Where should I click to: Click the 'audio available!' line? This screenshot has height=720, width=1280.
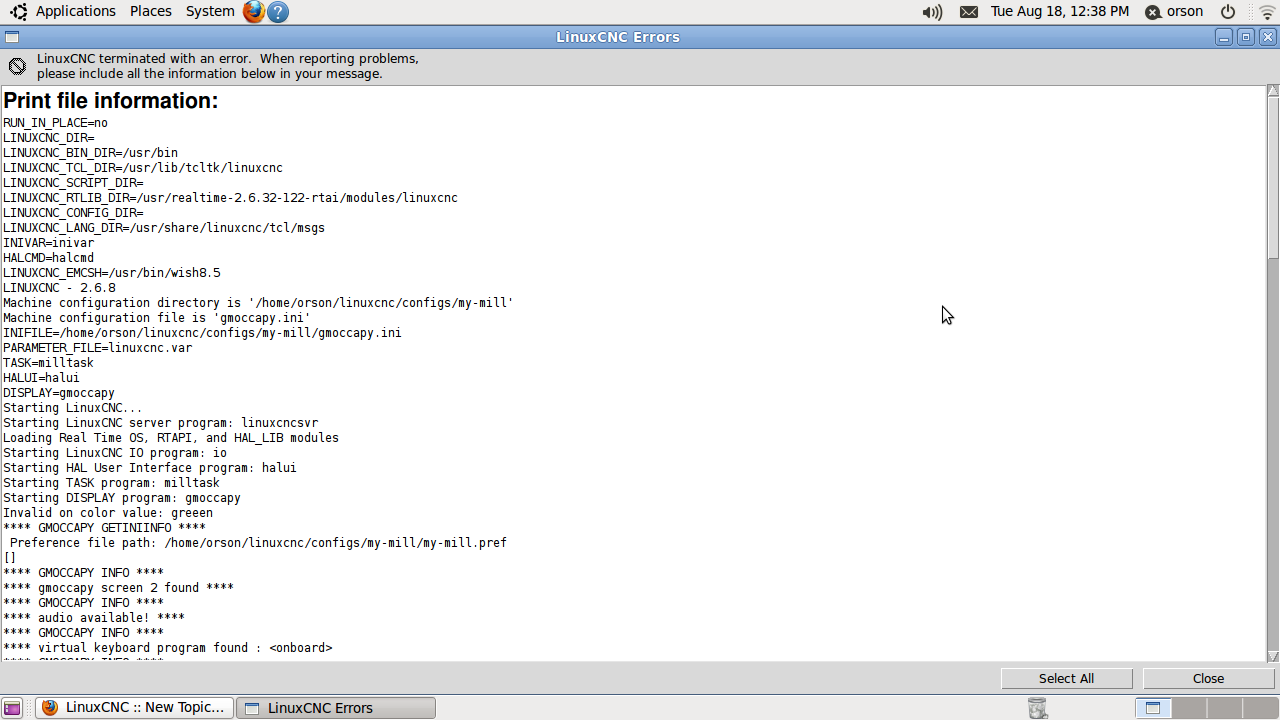[94, 618]
